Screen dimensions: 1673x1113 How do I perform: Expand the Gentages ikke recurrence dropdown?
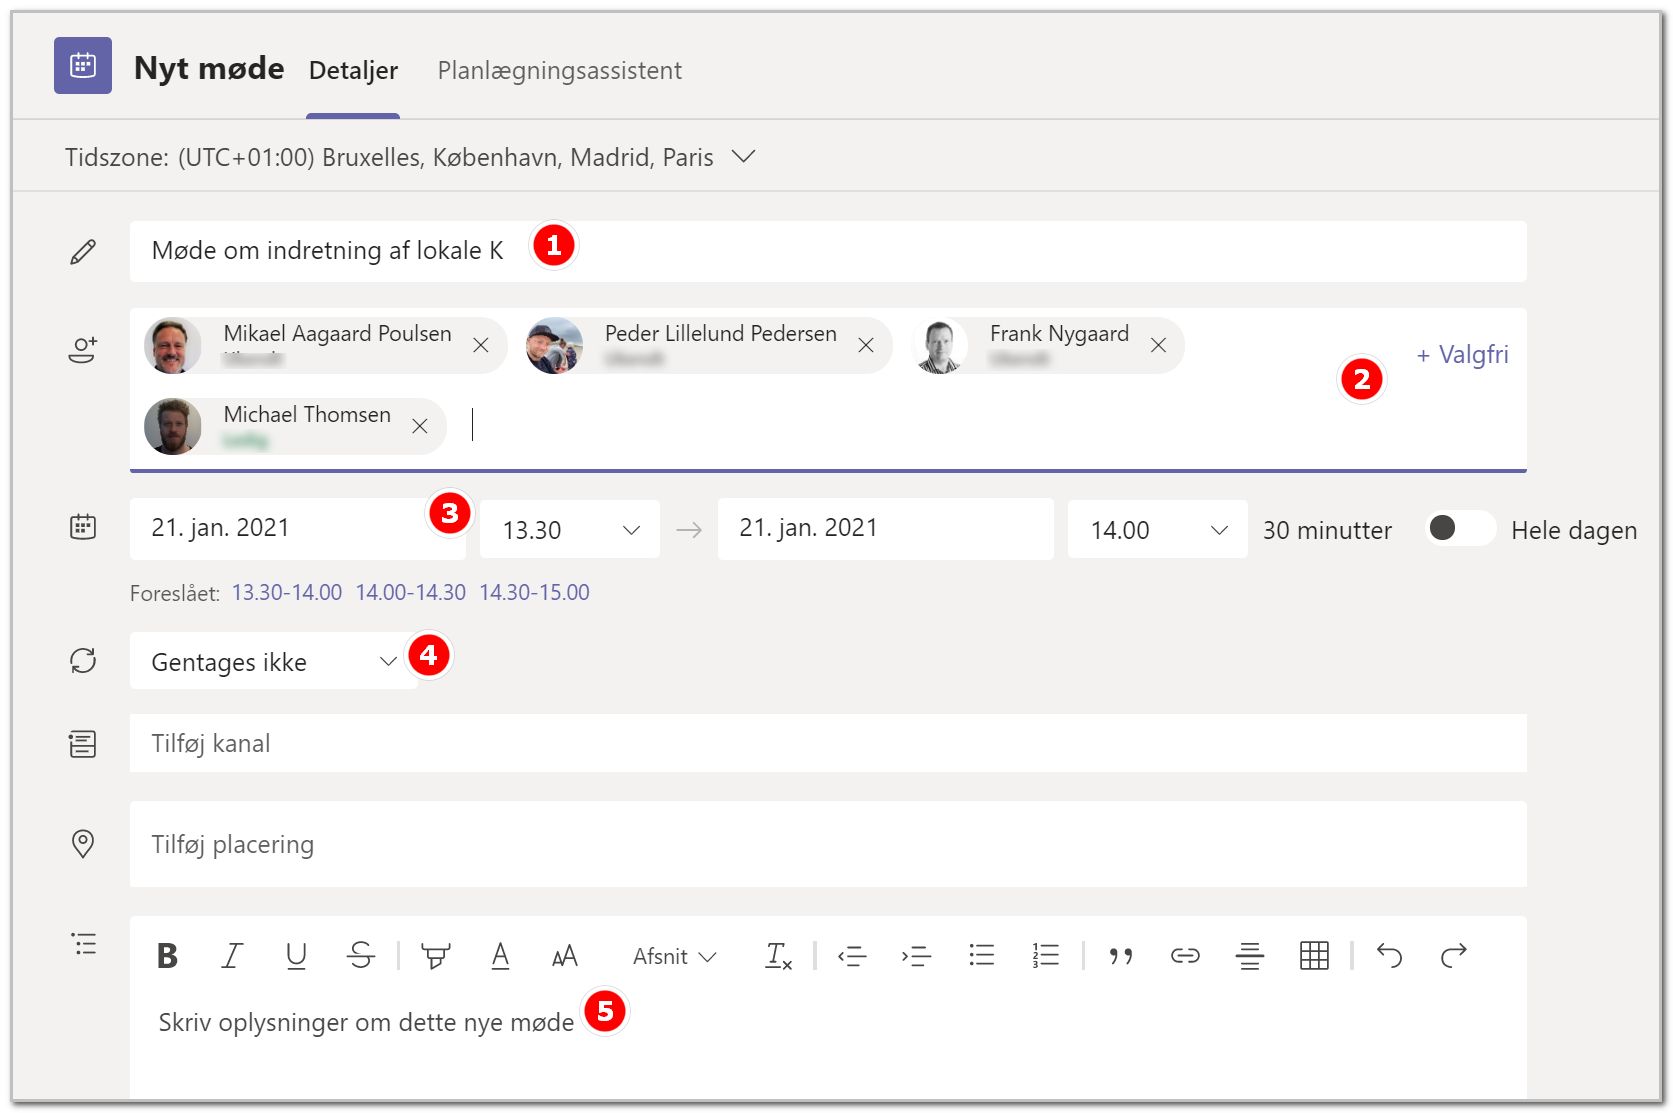tap(274, 661)
